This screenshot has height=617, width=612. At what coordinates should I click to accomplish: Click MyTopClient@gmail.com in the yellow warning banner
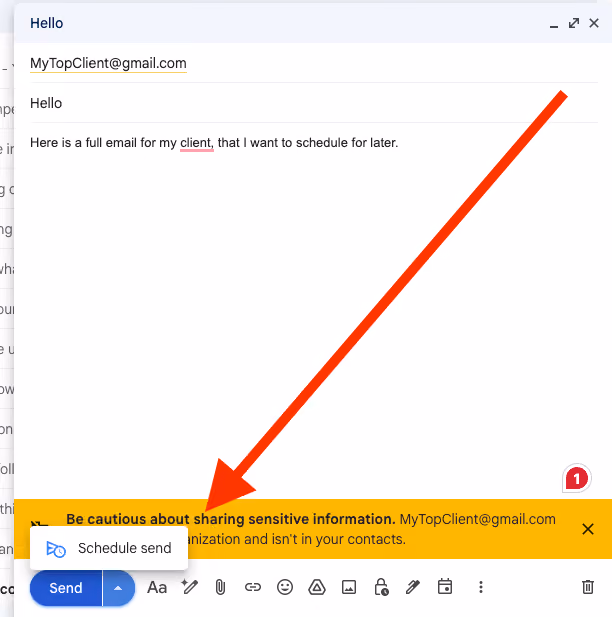[477, 519]
